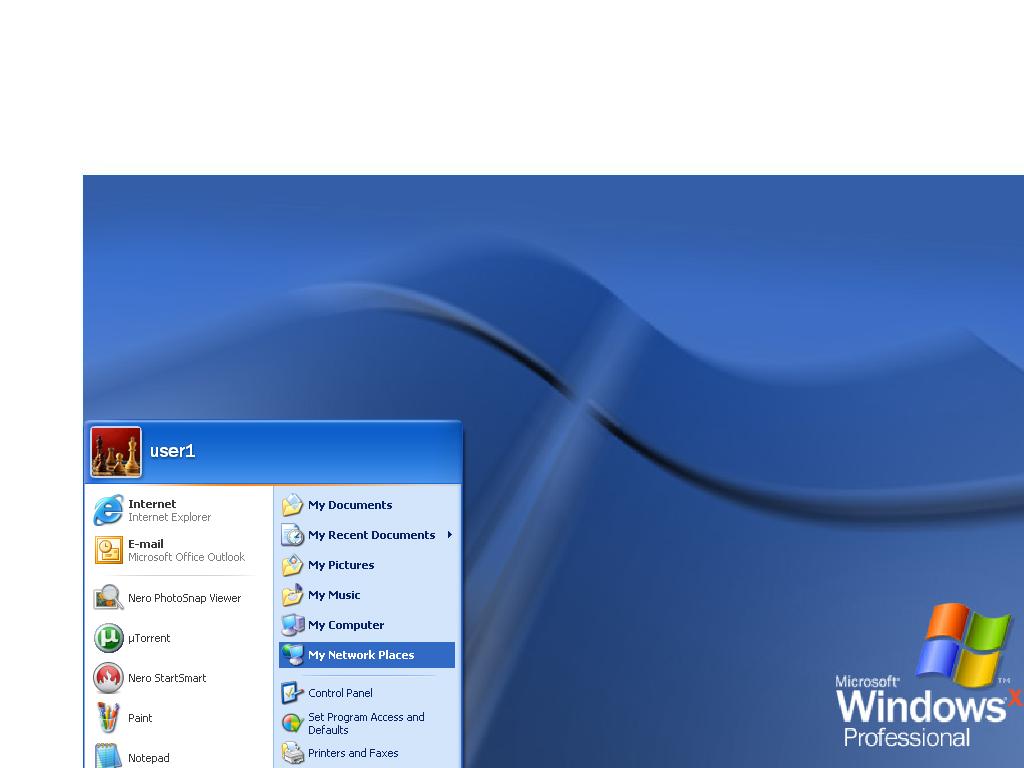
Task: Choose Set Program Access and Defaults
Action: (365, 723)
